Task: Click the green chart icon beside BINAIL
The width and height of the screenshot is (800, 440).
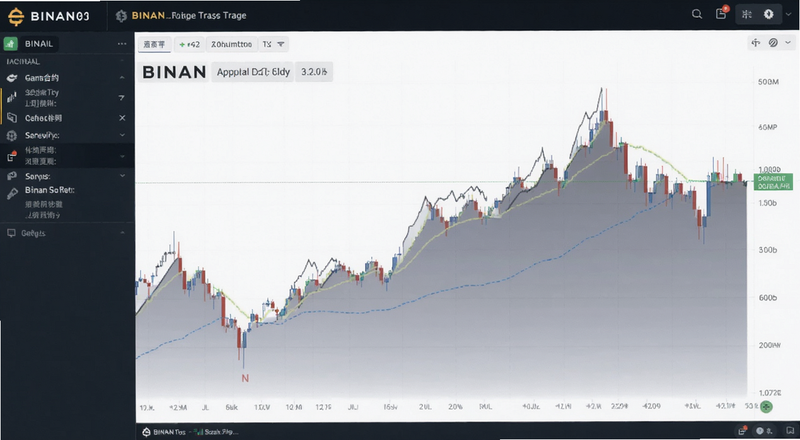Action: pos(11,44)
